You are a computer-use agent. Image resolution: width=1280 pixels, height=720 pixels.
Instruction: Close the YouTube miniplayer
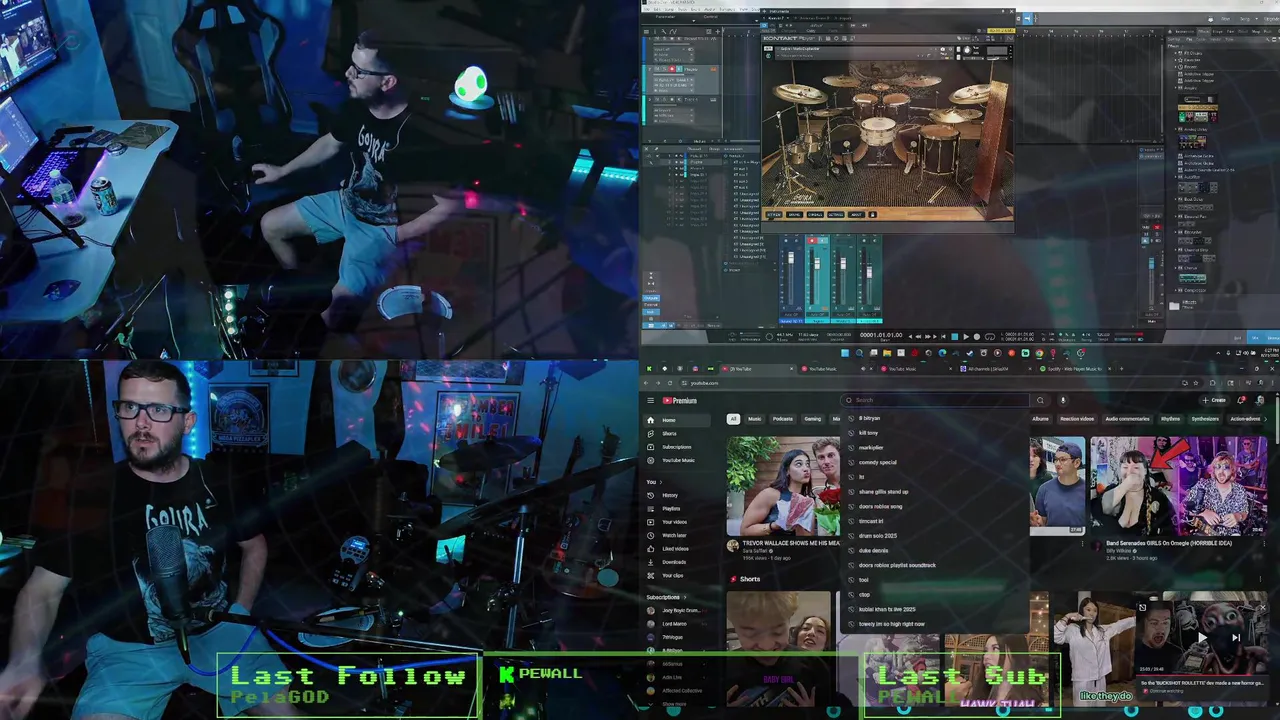click(1263, 607)
